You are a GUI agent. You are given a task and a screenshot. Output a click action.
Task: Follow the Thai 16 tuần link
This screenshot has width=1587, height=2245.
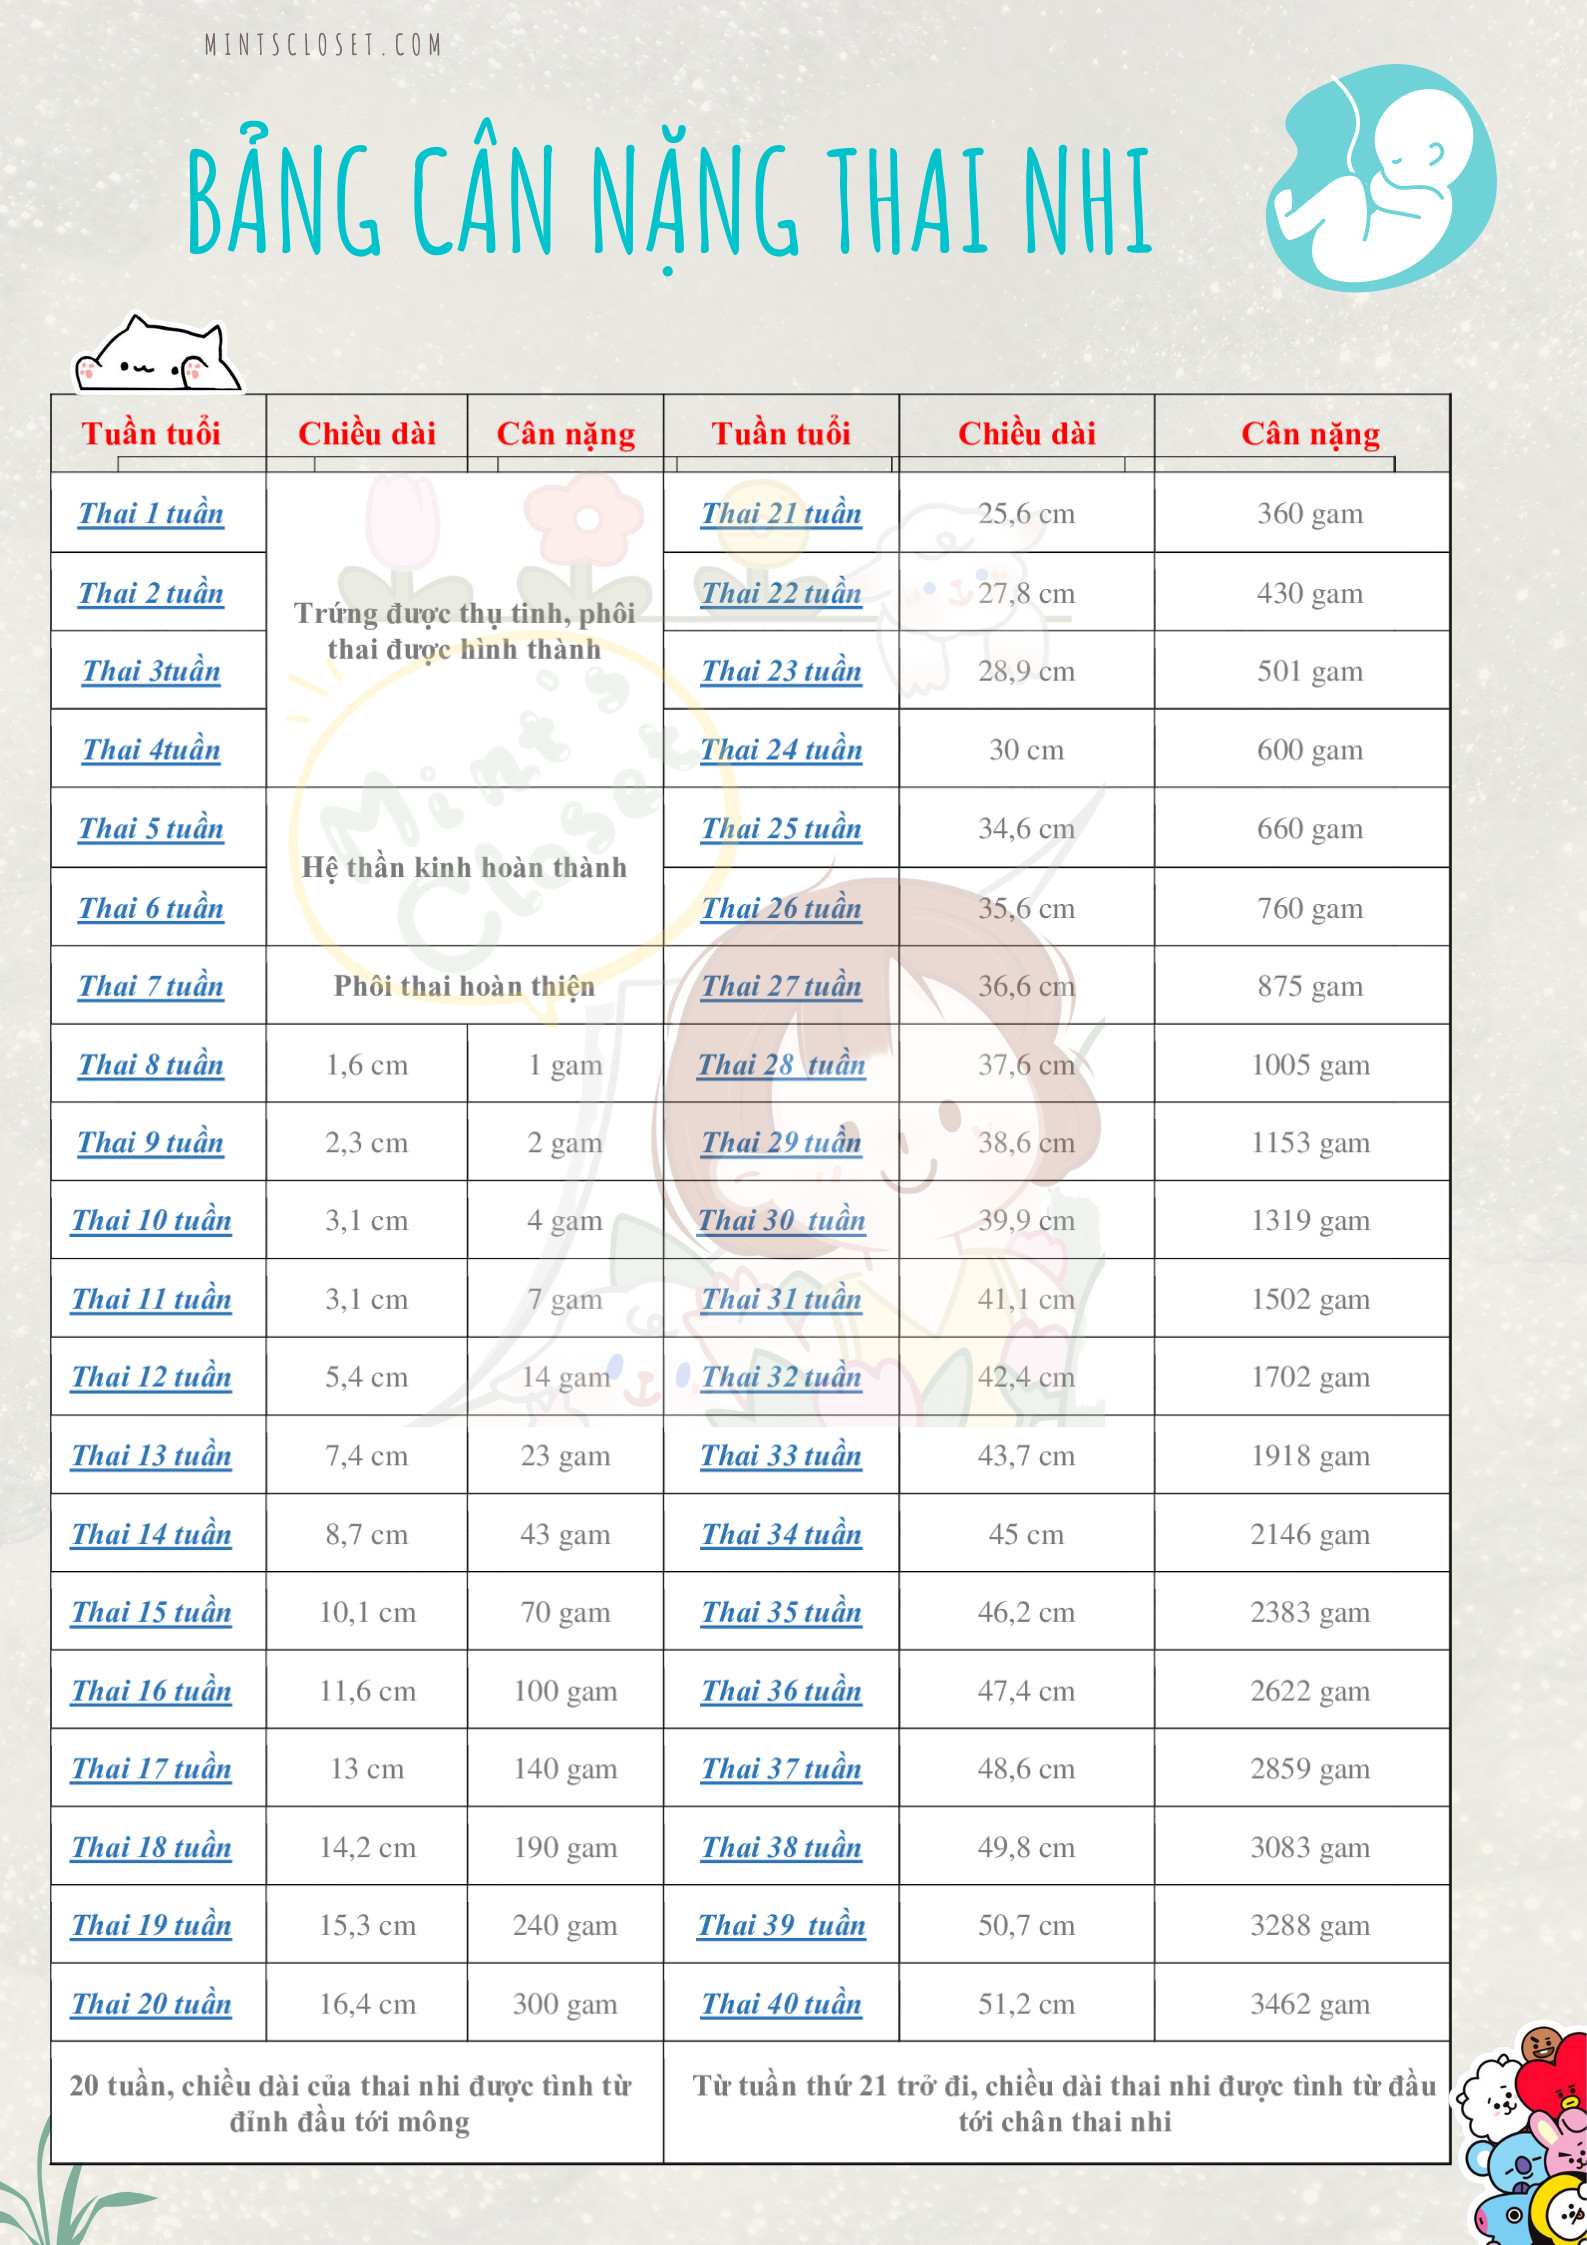coord(151,1692)
